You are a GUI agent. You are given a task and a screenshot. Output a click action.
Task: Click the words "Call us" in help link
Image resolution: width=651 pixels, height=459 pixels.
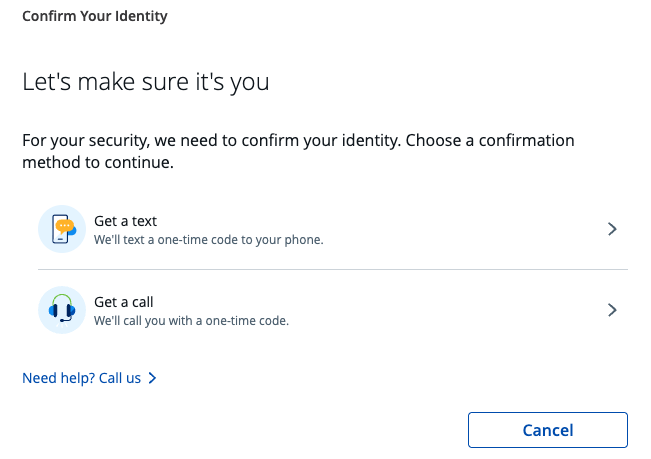click(x=120, y=378)
